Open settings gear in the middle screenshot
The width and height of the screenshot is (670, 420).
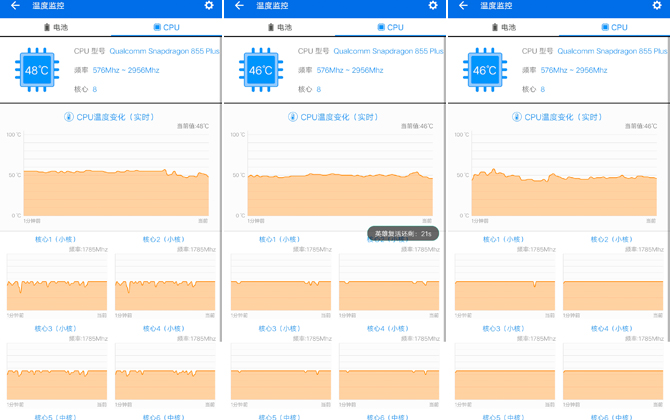(x=433, y=5)
